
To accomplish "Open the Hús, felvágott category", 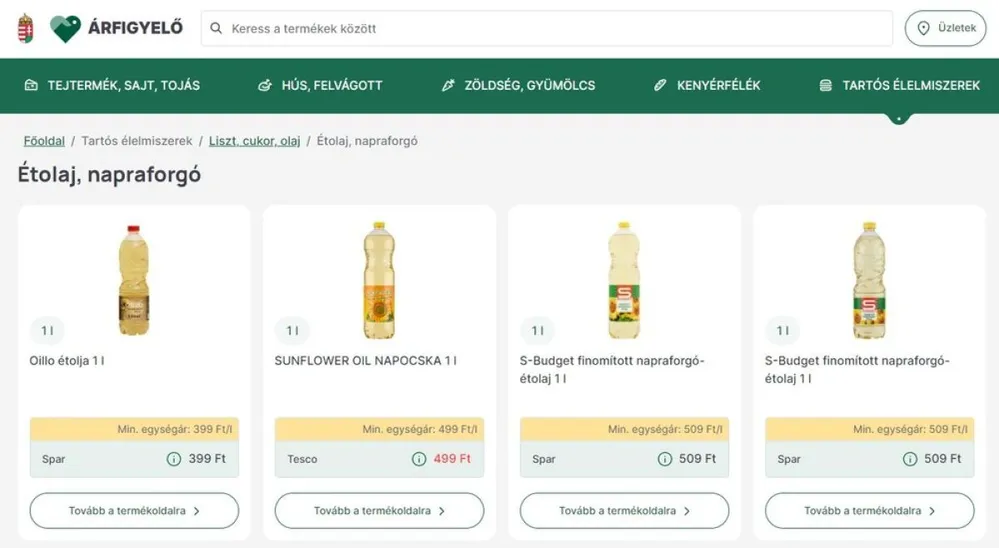I will (320, 86).
